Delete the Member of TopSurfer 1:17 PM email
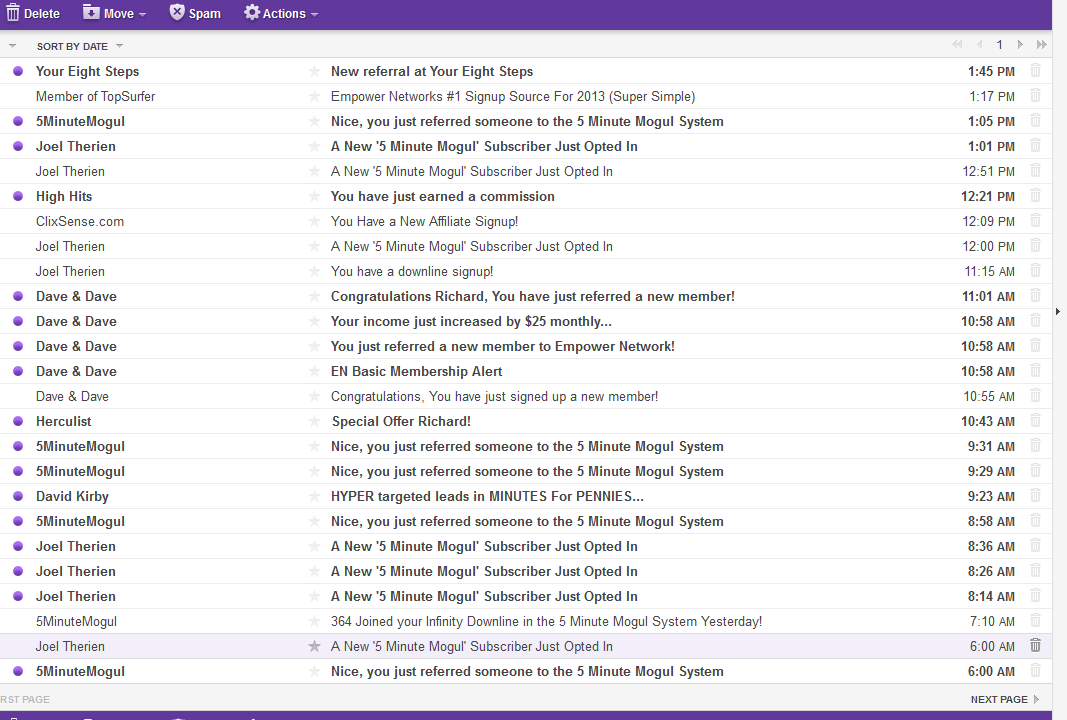Viewport: 1067px width, 720px height. (1035, 95)
